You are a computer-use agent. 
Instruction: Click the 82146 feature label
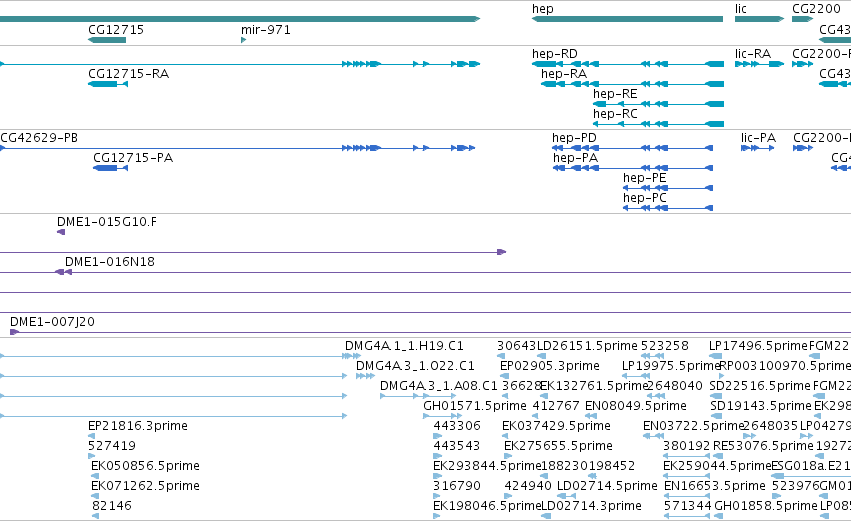pos(112,506)
